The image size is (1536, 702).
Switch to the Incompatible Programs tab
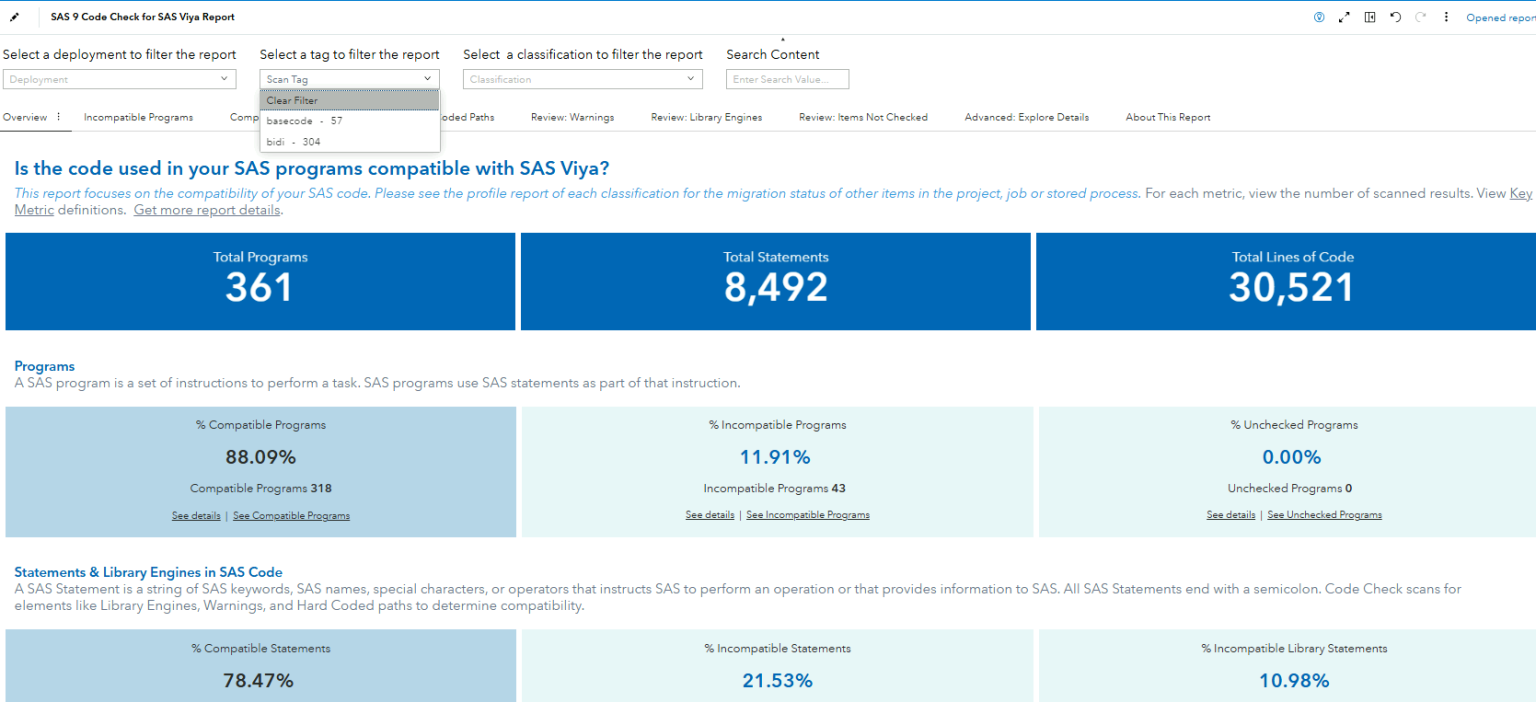(138, 117)
